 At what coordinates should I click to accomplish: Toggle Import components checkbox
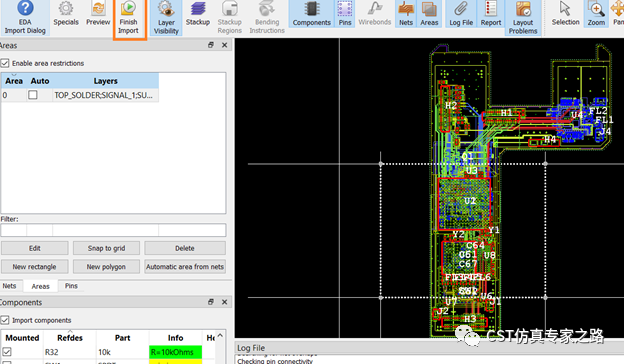pos(5,320)
